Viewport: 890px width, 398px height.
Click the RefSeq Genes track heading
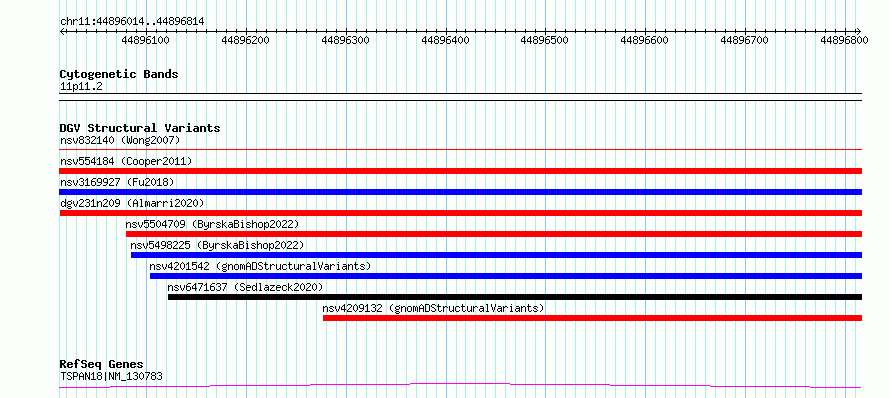point(102,364)
